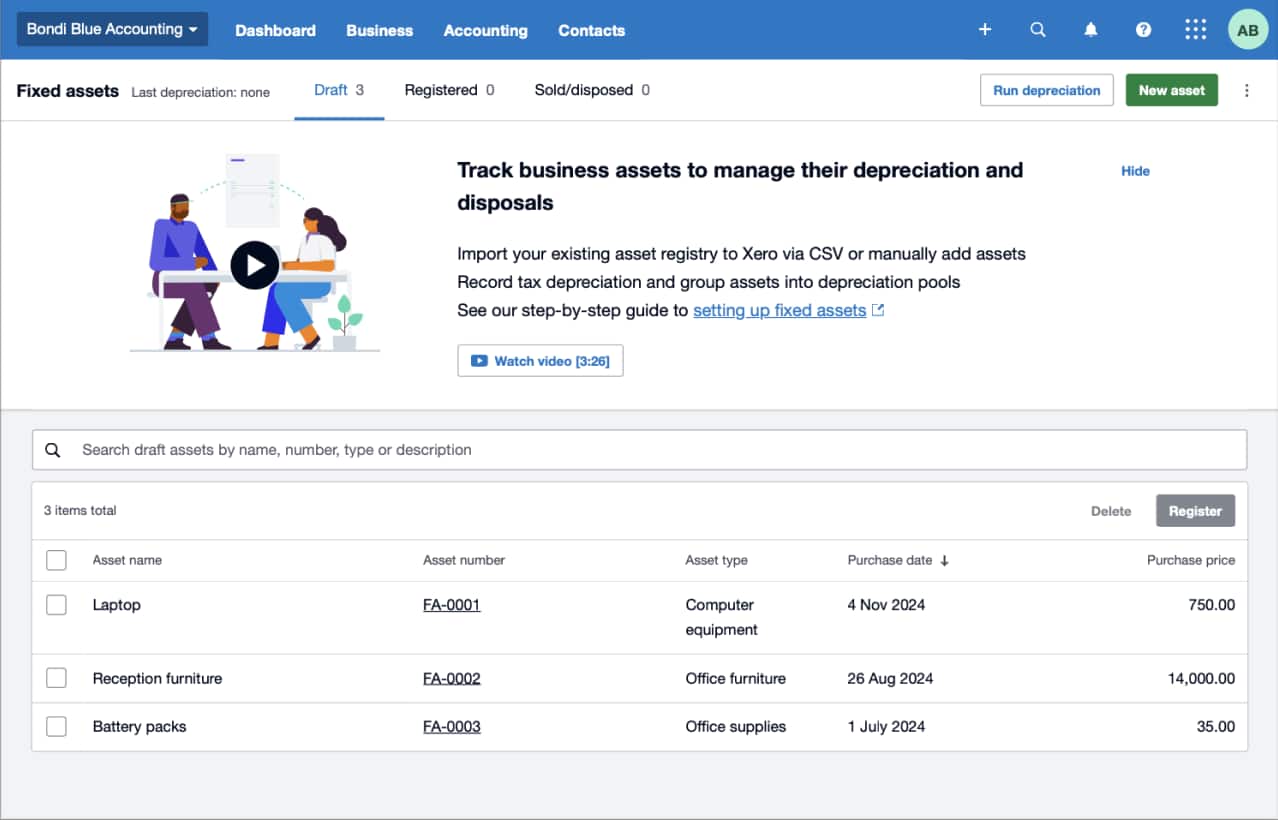This screenshot has height=820, width=1278.
Task: Click the help question mark icon
Action: click(x=1143, y=30)
